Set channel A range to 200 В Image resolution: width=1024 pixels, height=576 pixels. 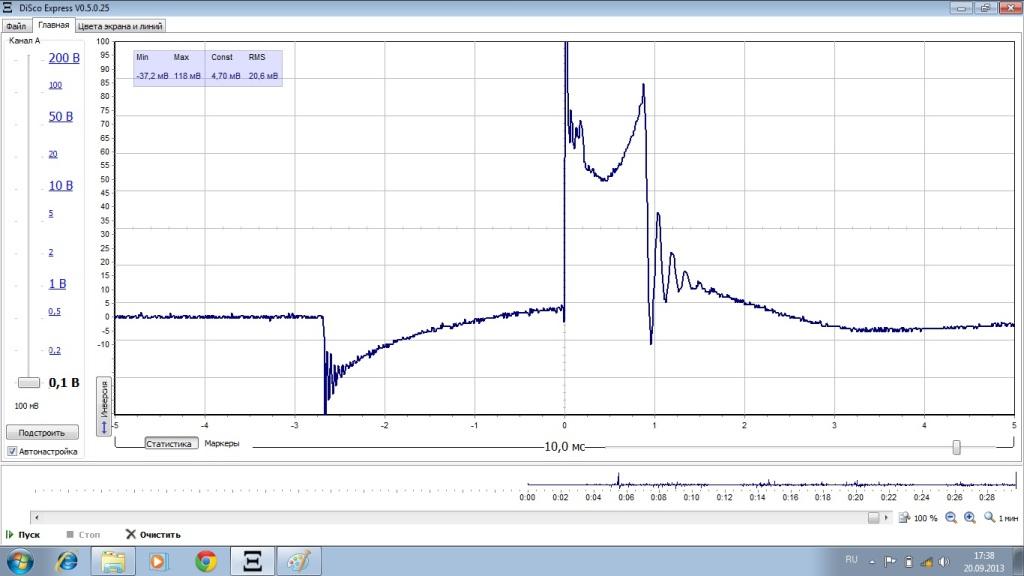[64, 57]
